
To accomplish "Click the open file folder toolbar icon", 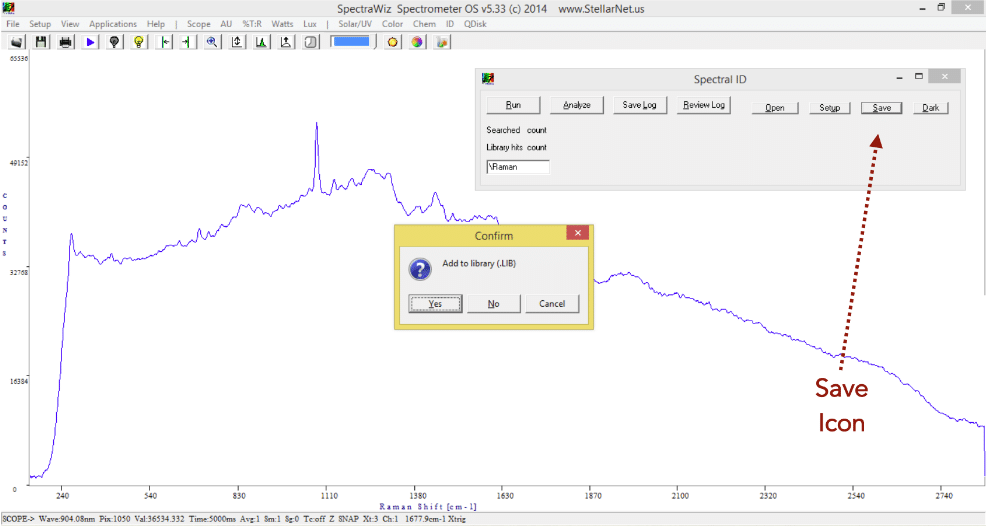I will tap(17, 42).
